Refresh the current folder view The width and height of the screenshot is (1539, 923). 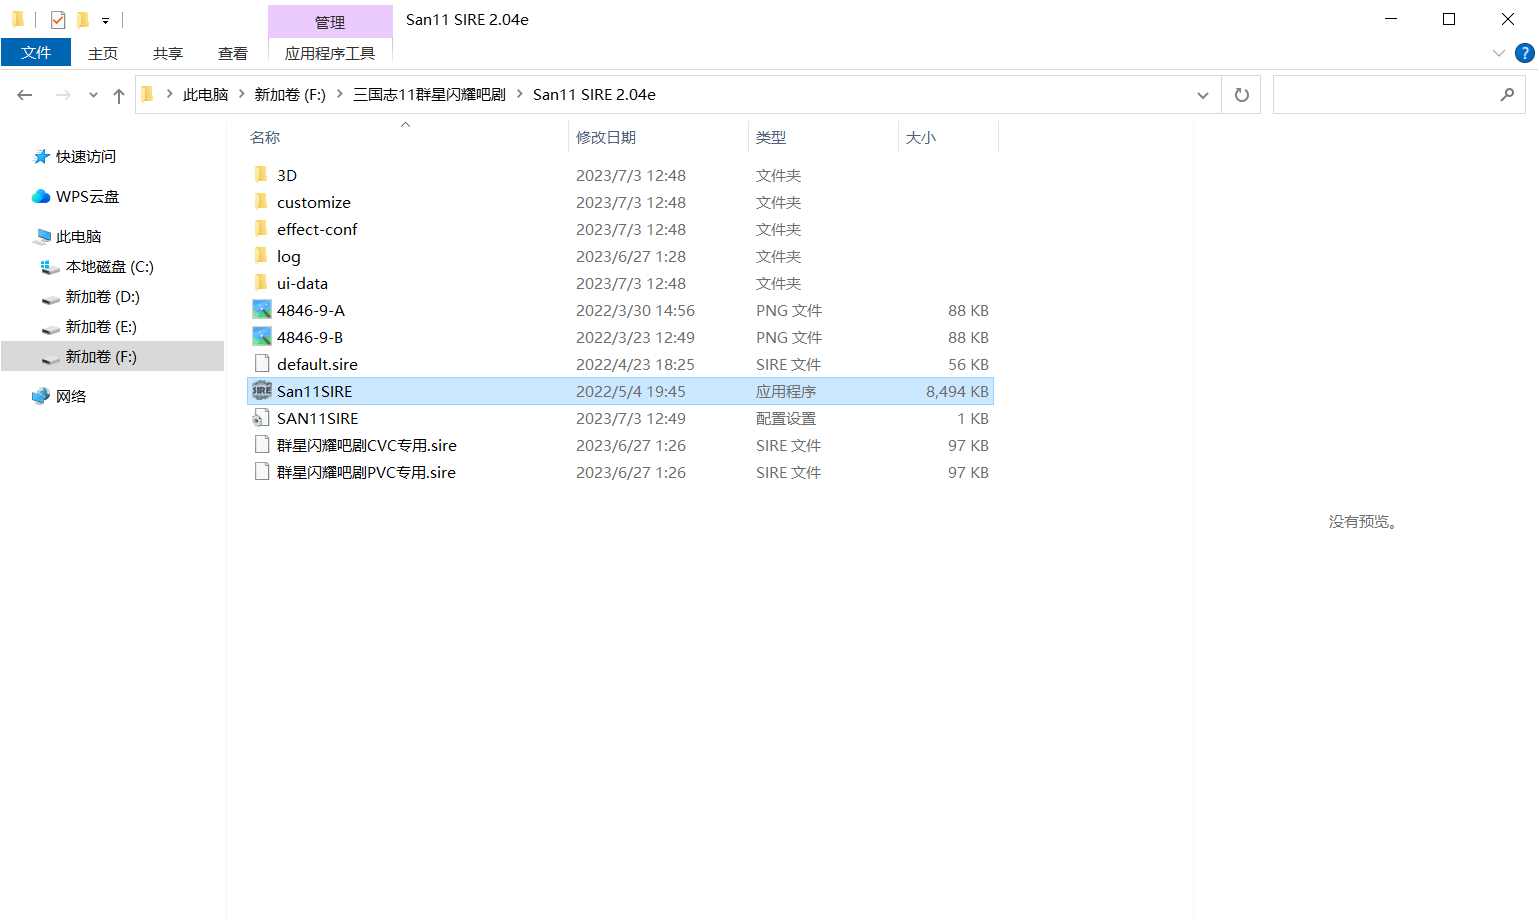coord(1242,95)
